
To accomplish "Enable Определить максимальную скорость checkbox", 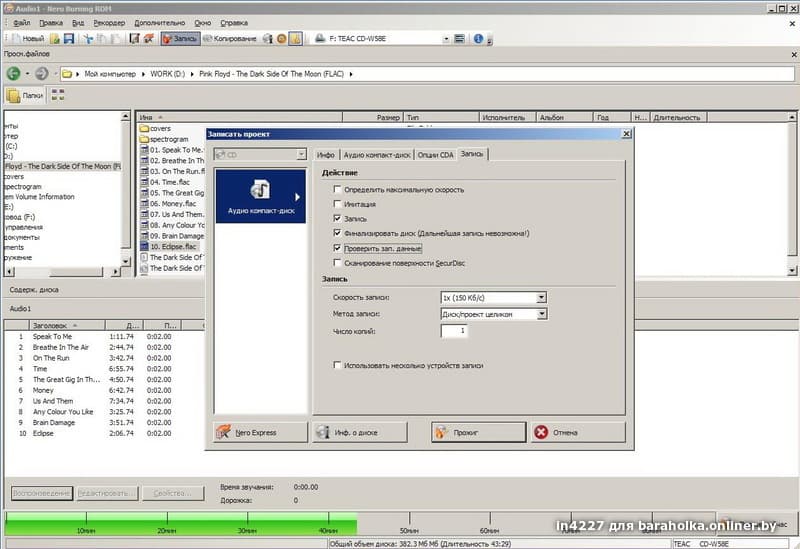I will click(x=337, y=189).
